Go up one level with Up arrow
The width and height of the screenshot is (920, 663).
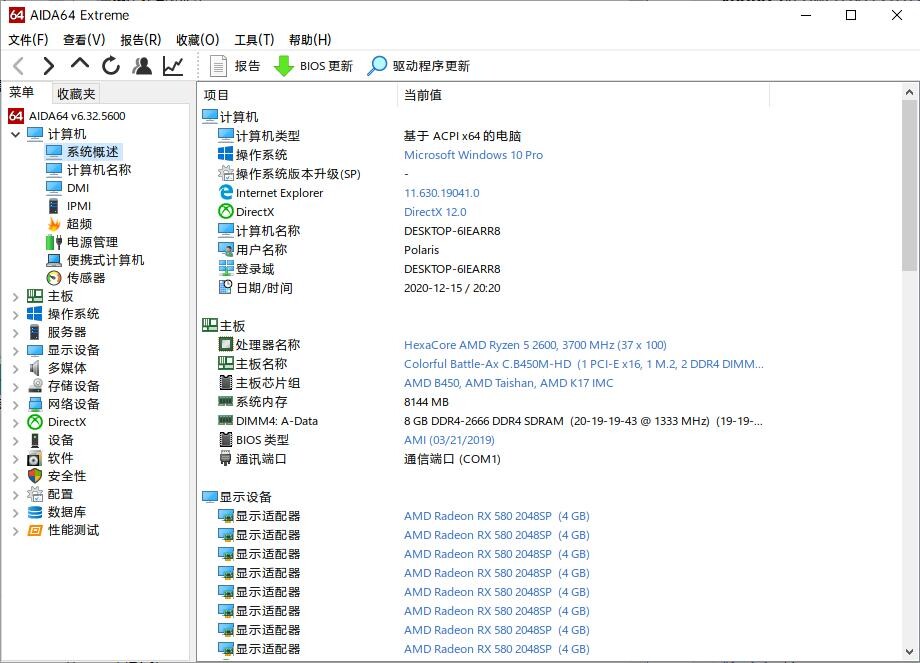point(80,65)
